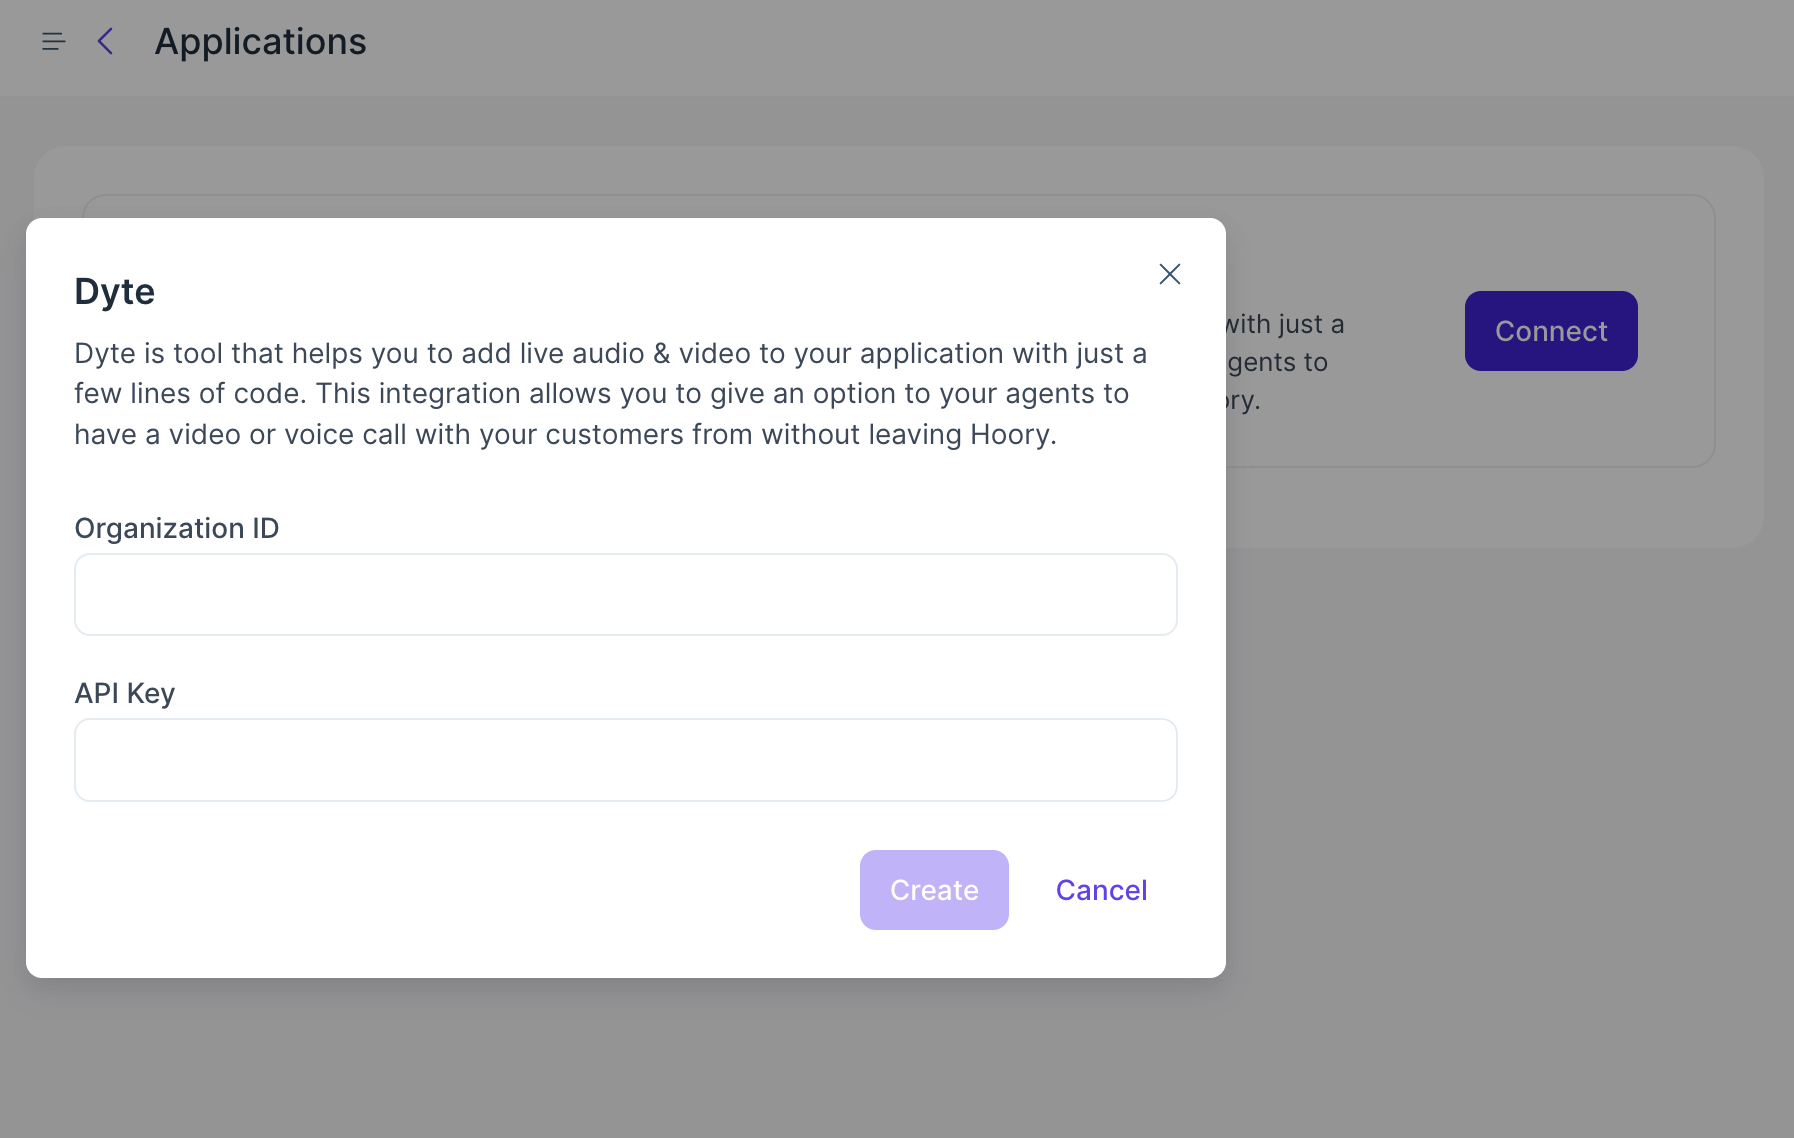
Task: Click the API Key label
Action: pos(125,693)
